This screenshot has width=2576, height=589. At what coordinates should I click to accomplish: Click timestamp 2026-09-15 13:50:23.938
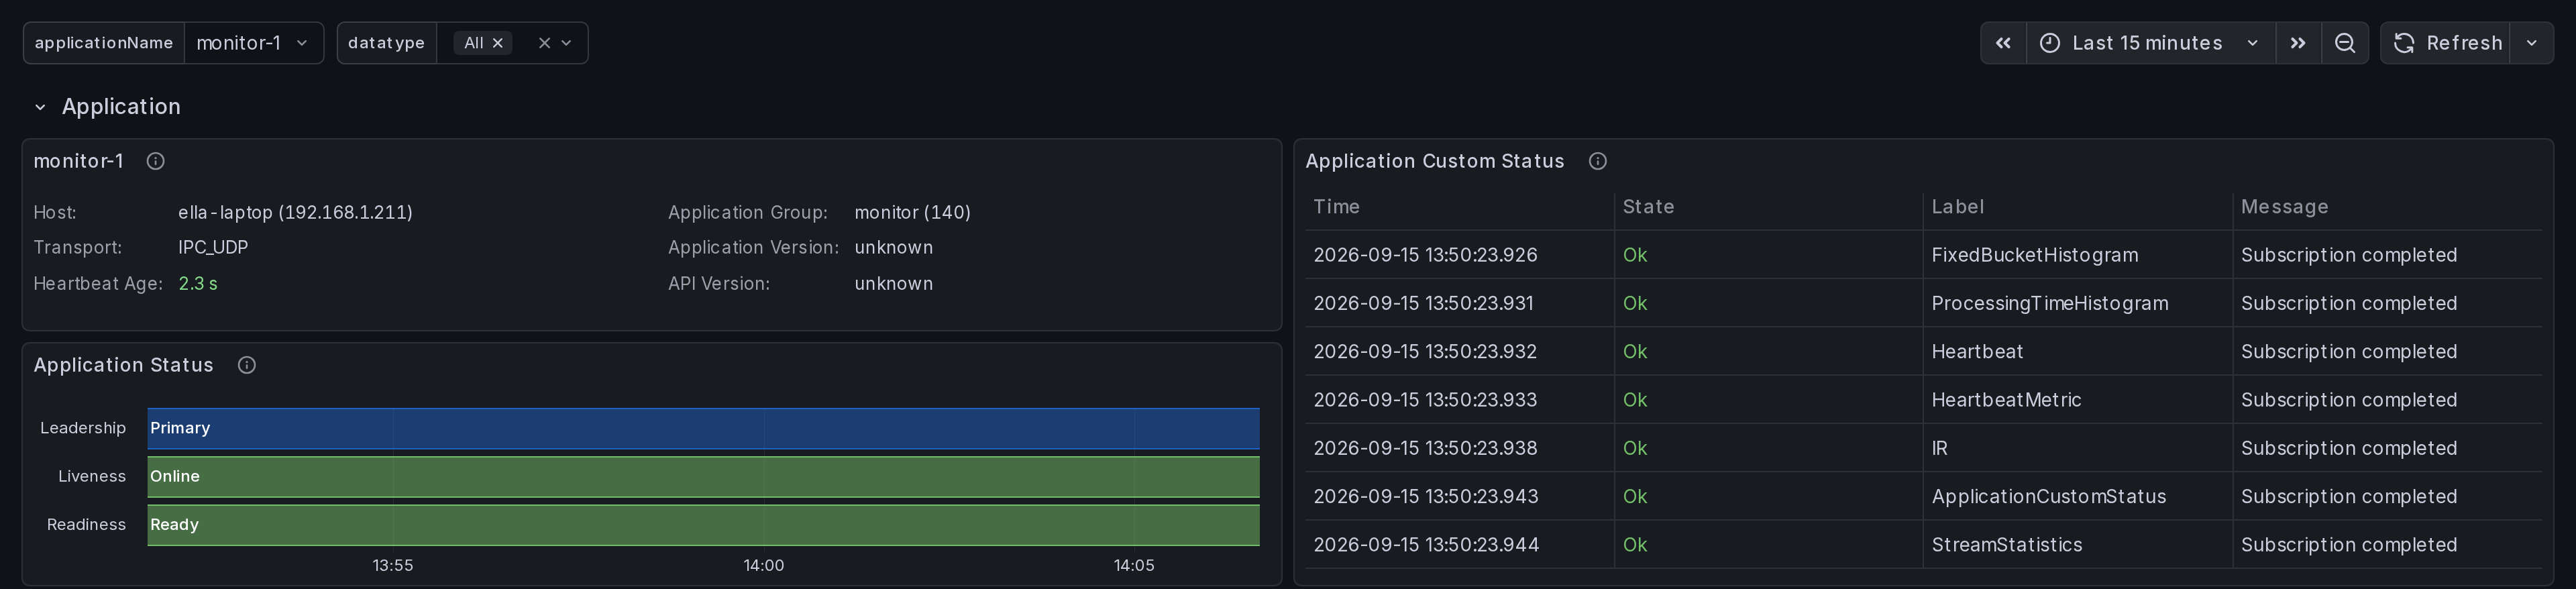[1425, 448]
